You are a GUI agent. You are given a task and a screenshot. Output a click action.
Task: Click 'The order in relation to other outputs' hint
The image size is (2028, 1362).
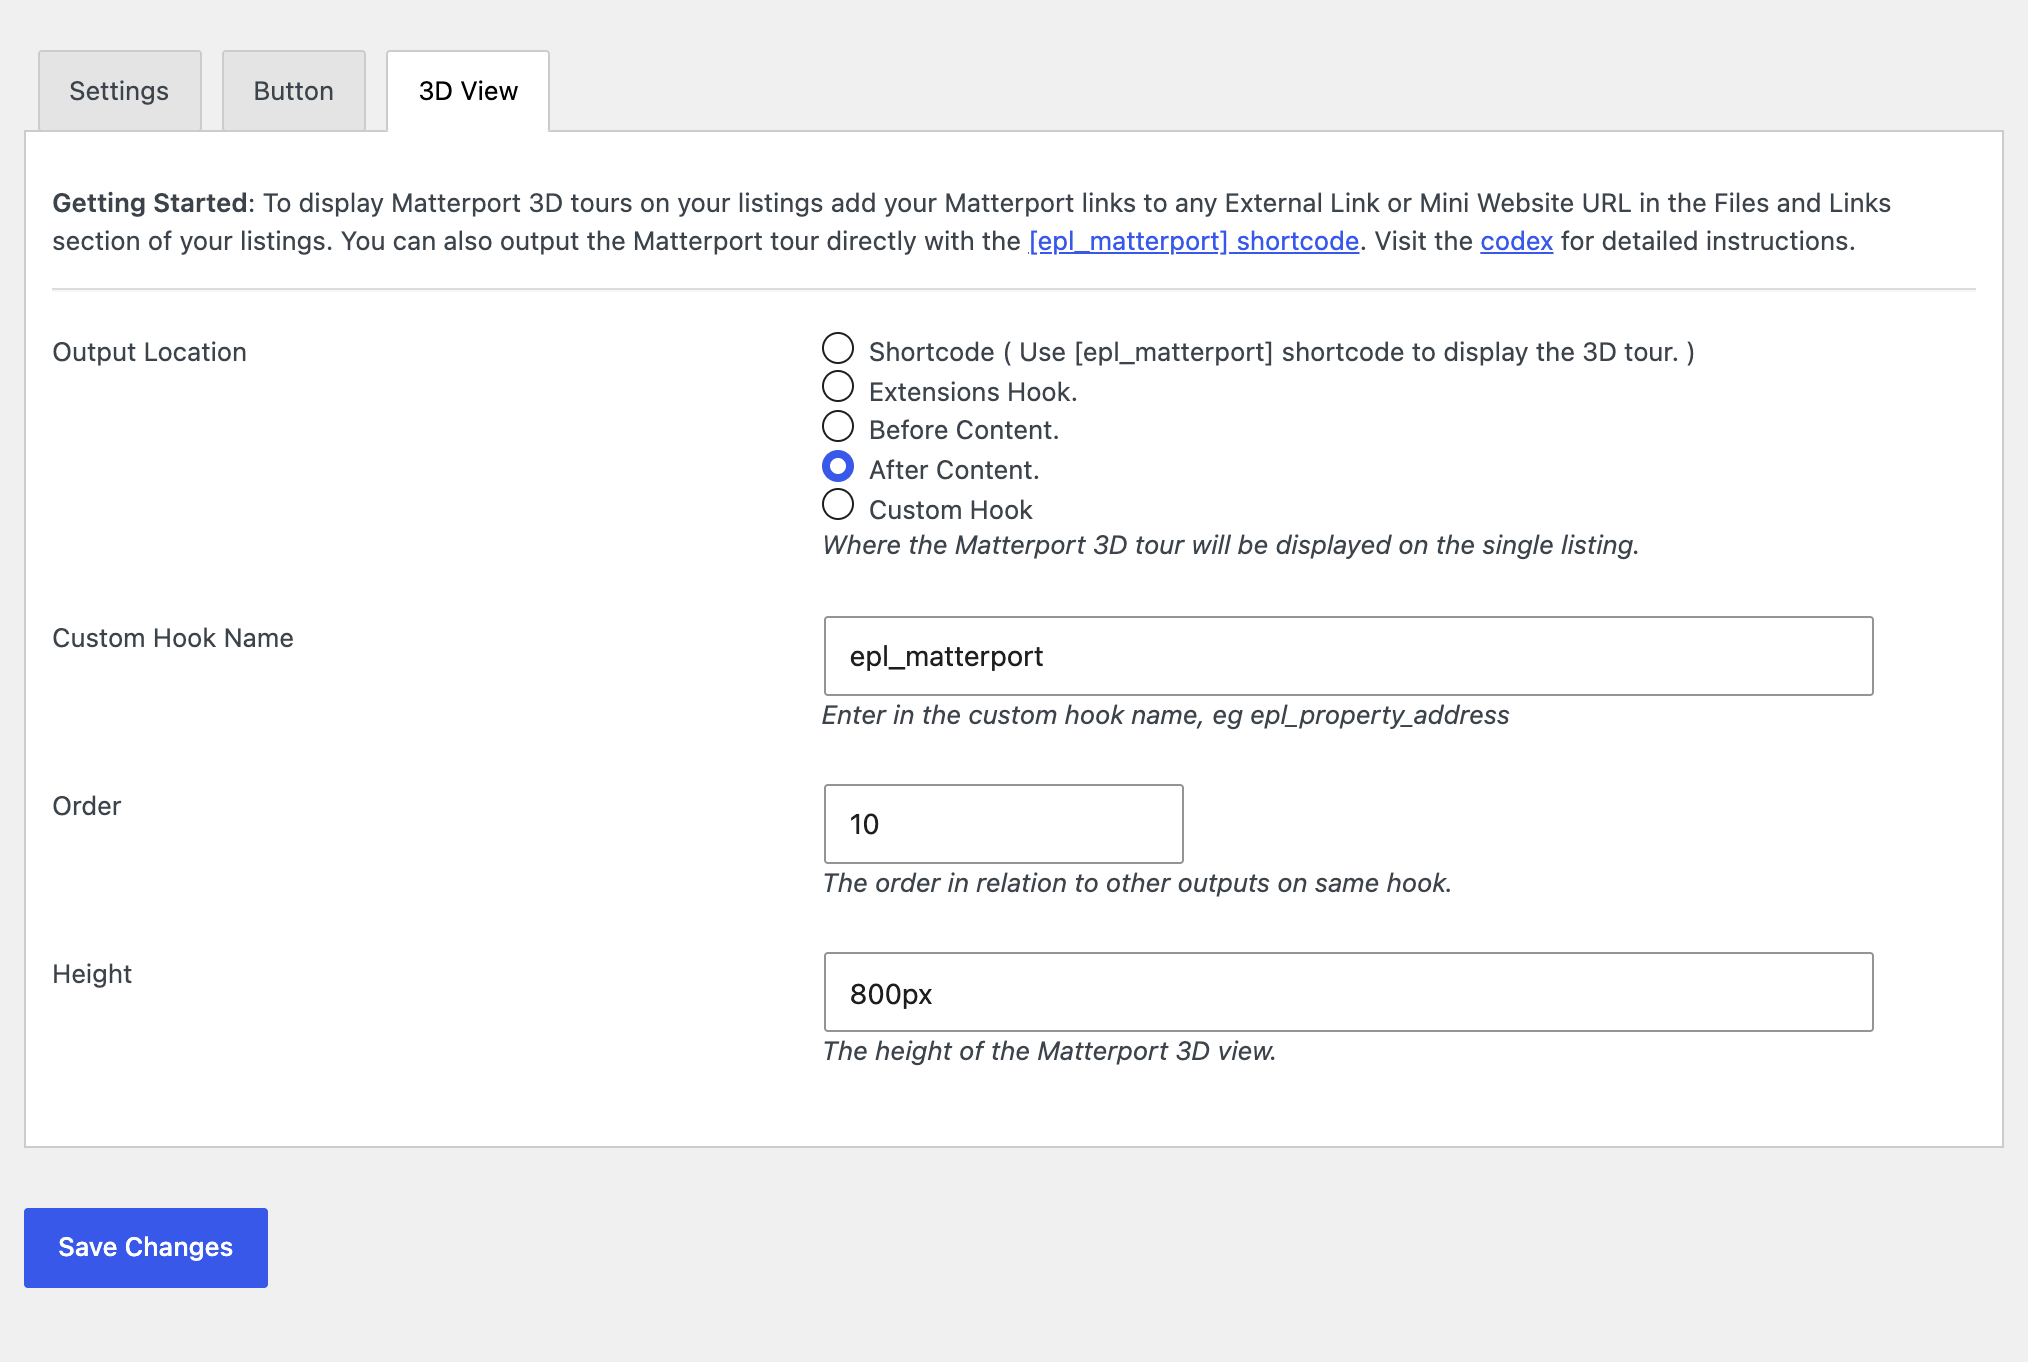coord(1137,883)
